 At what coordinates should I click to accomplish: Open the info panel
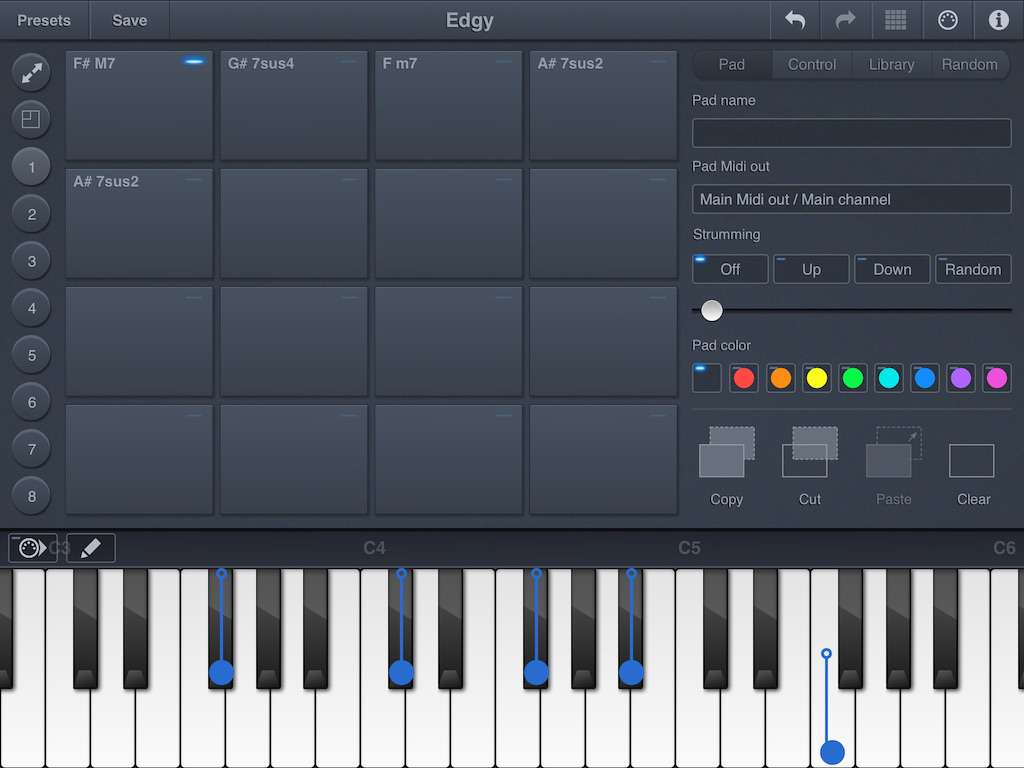click(997, 20)
